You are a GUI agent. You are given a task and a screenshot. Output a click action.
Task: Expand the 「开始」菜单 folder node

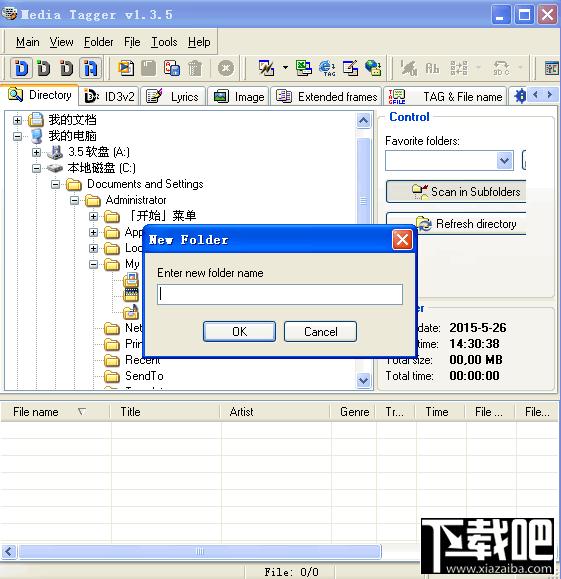coord(93,216)
